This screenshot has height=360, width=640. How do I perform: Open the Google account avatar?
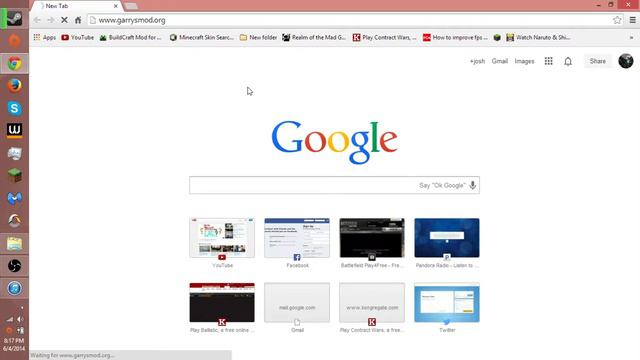[x=626, y=61]
